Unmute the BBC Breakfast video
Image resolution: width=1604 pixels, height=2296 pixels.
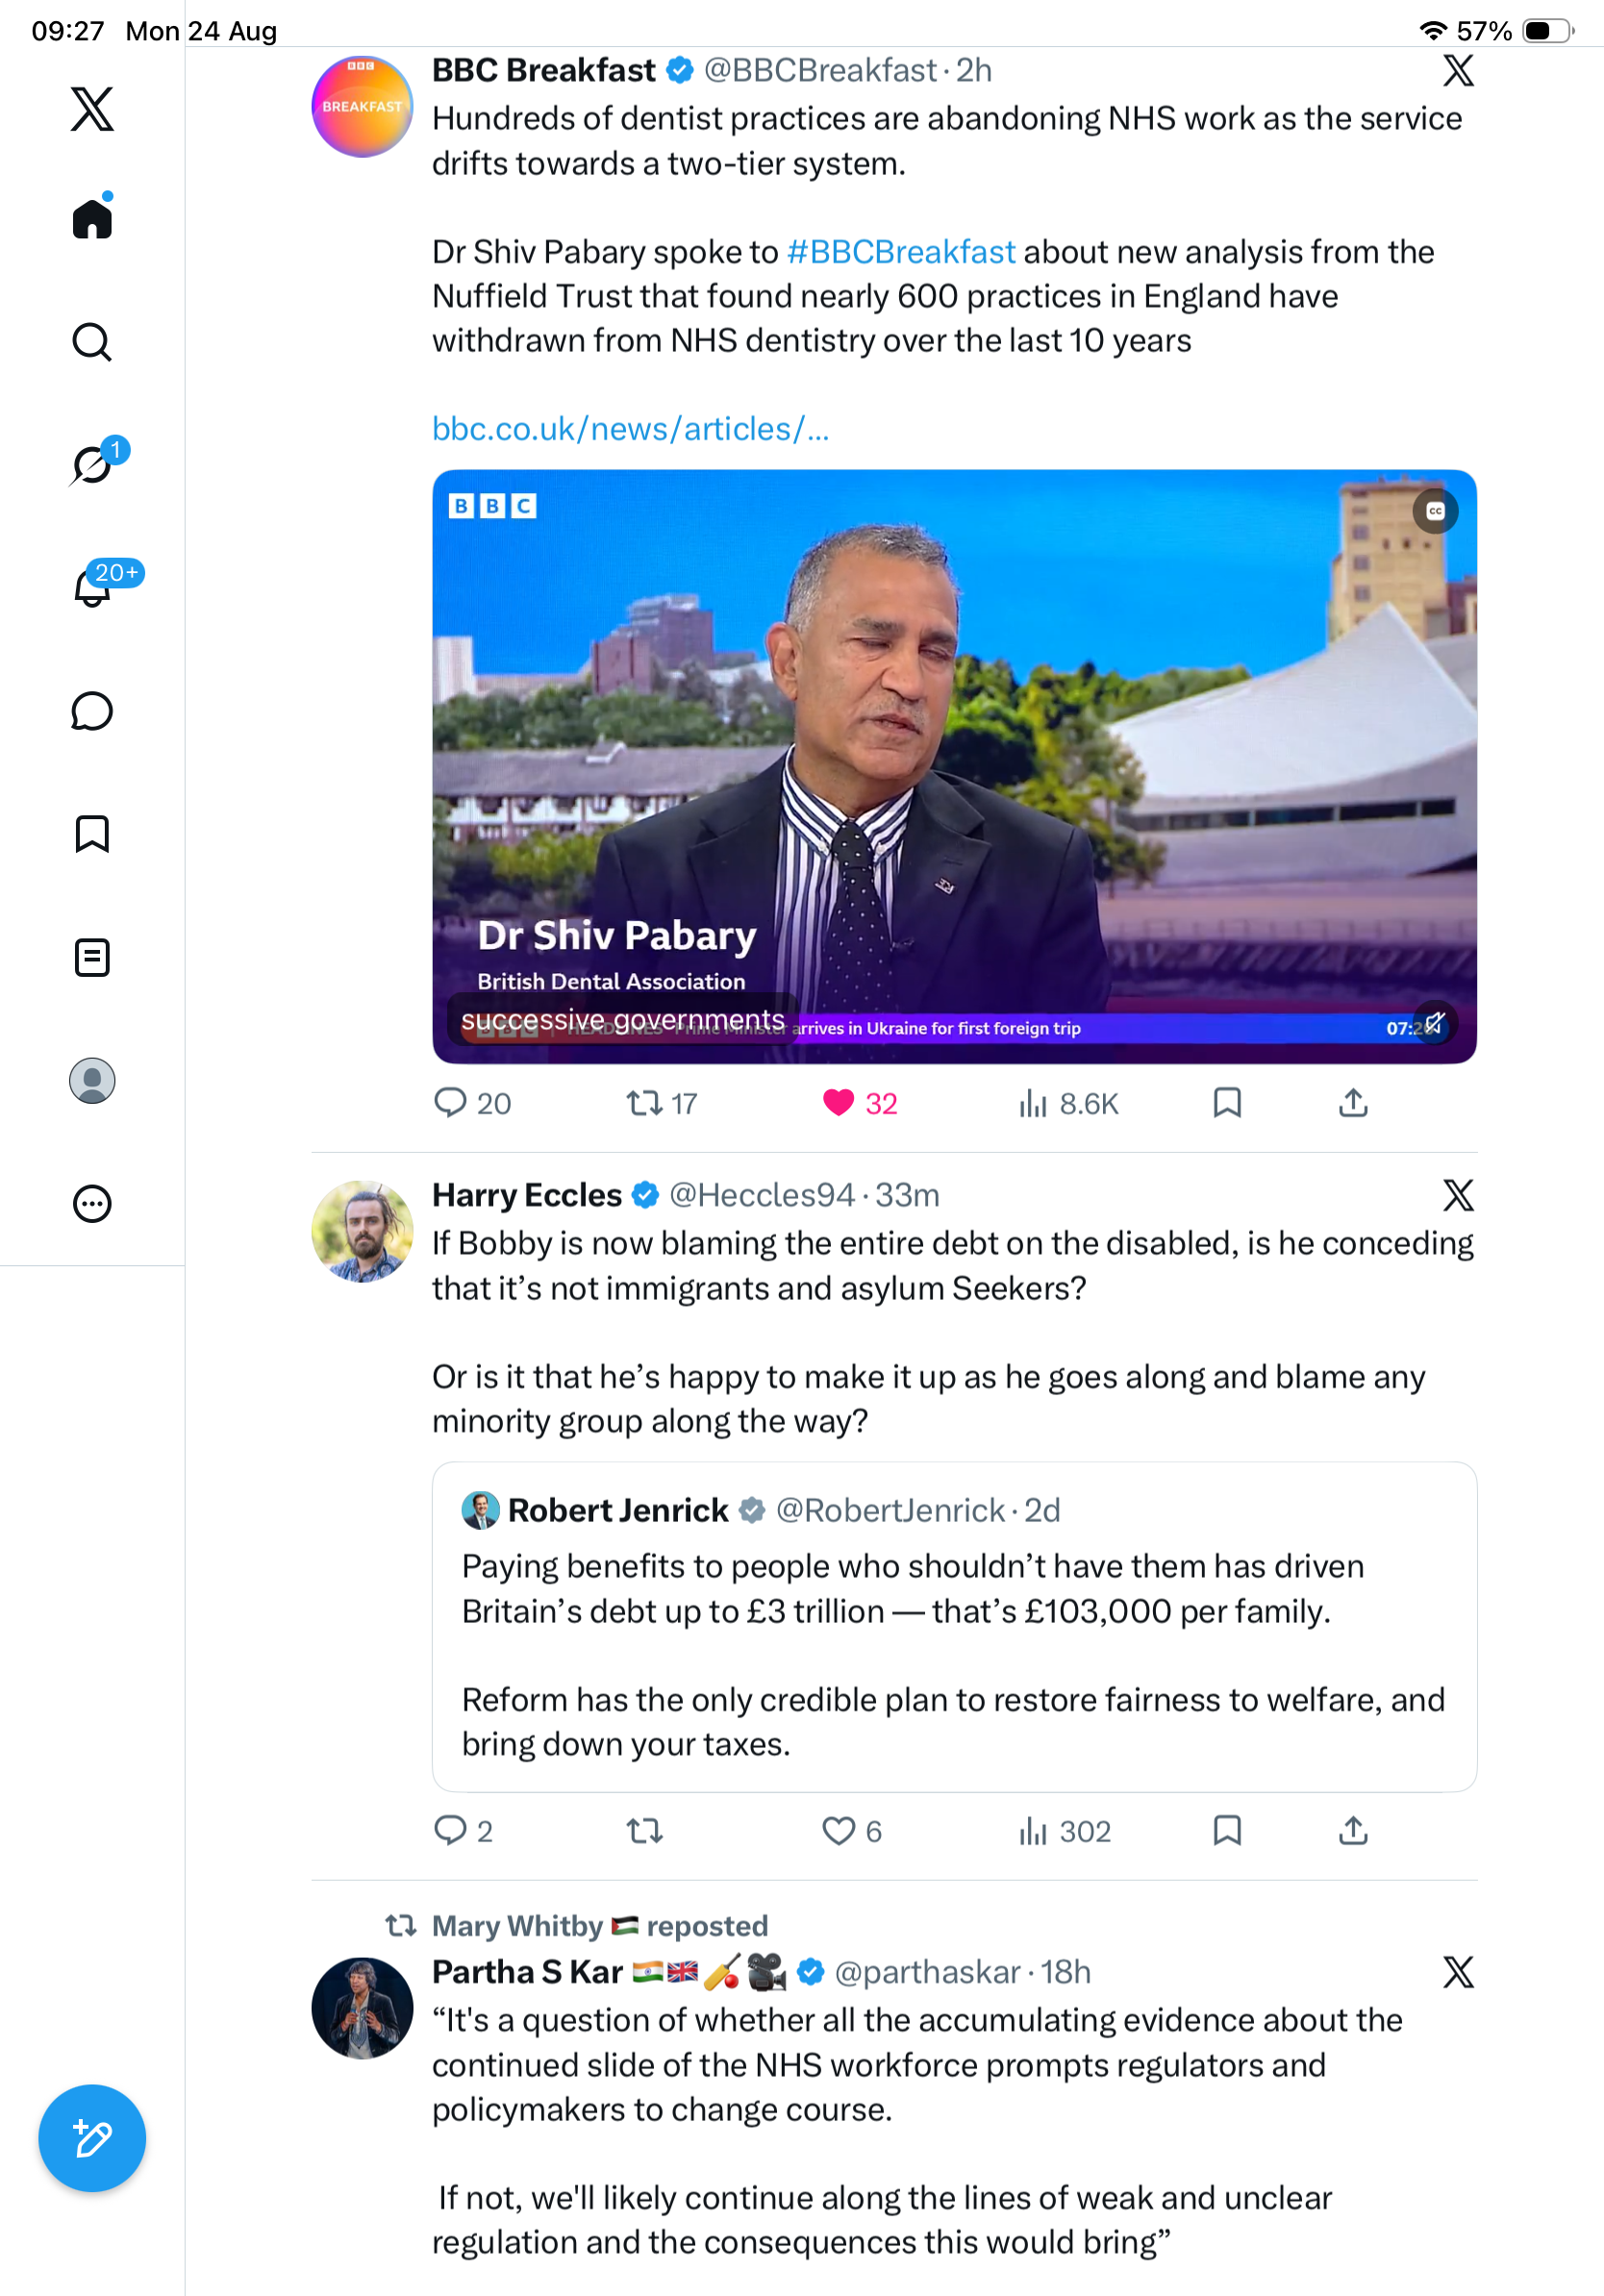(1434, 1024)
